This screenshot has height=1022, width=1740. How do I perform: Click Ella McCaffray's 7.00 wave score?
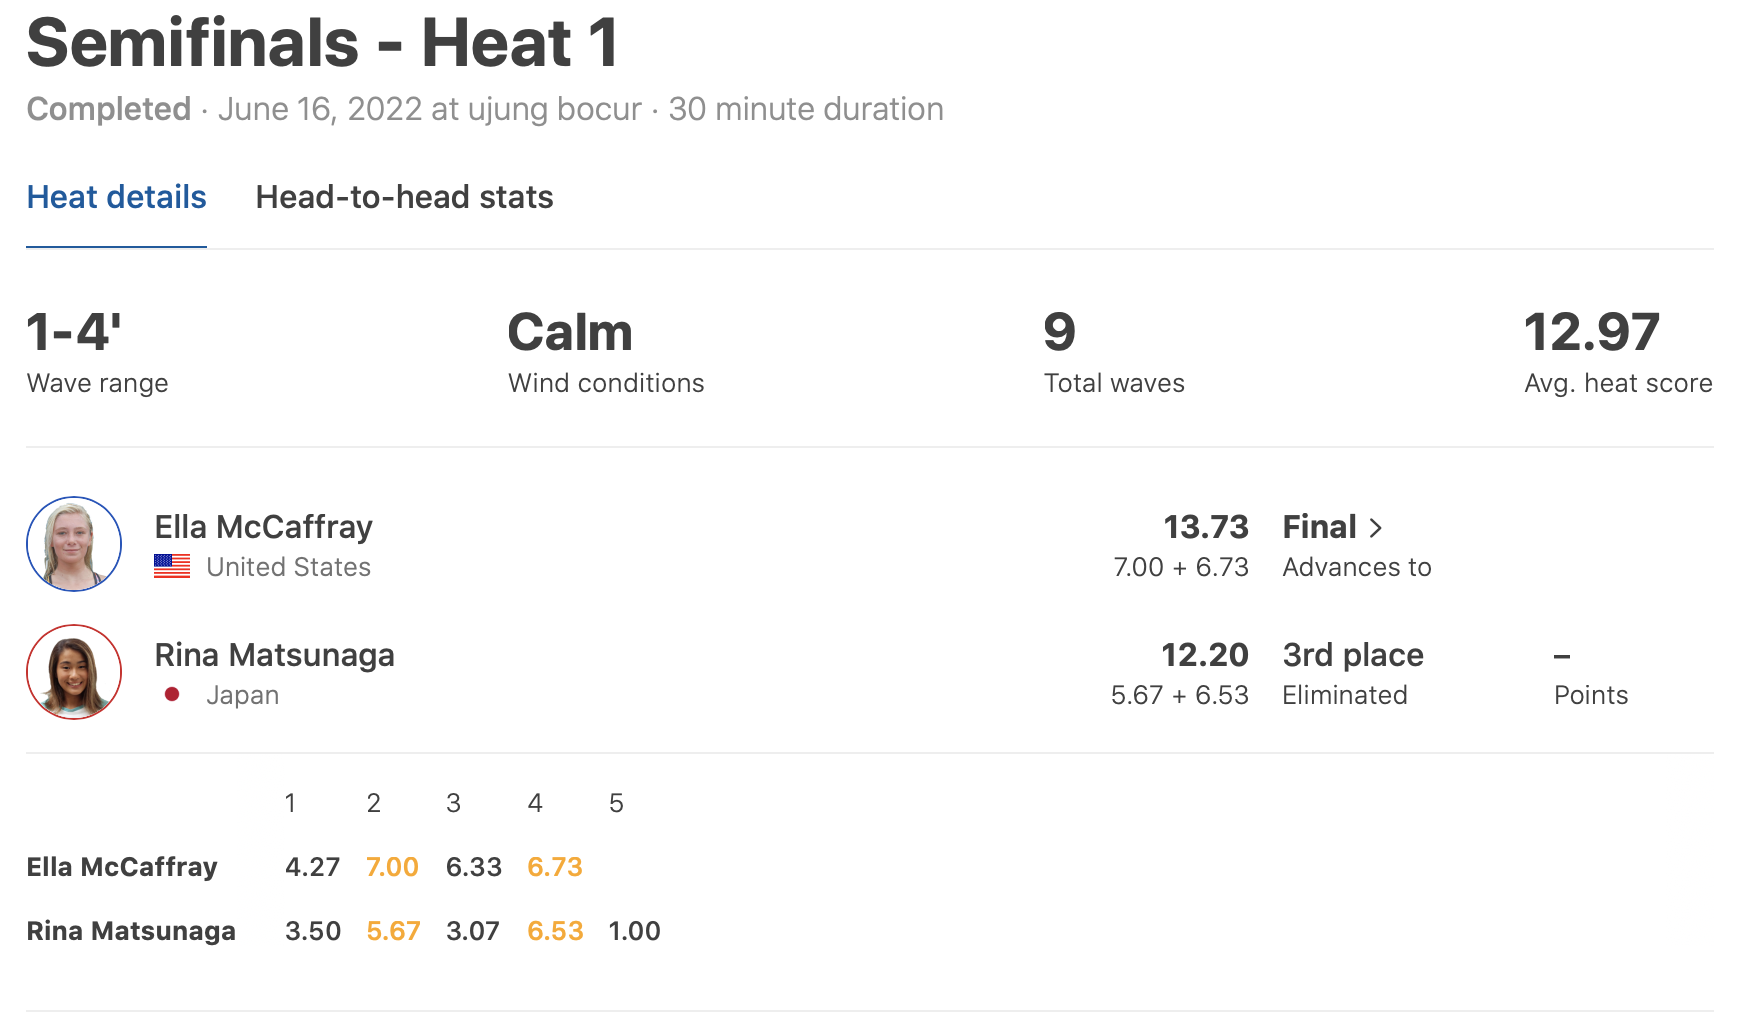392,867
